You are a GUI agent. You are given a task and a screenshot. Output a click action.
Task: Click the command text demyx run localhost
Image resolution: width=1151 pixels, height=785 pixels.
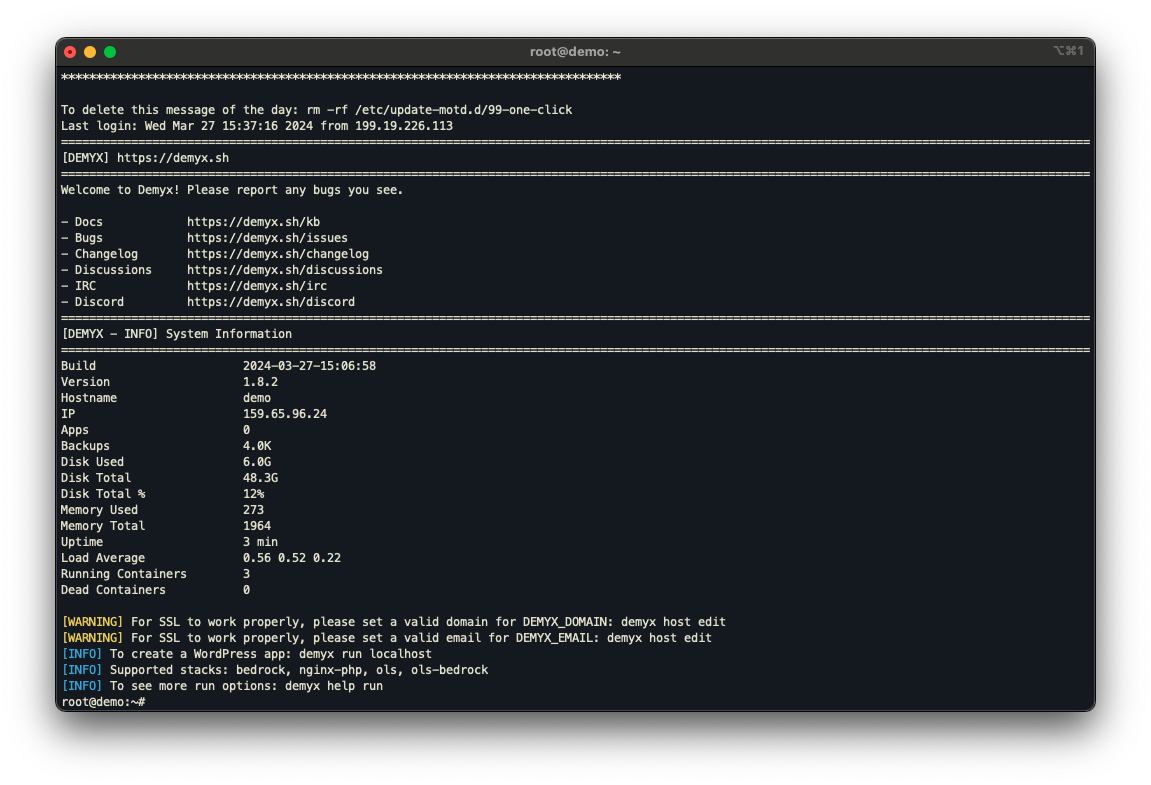click(x=365, y=654)
